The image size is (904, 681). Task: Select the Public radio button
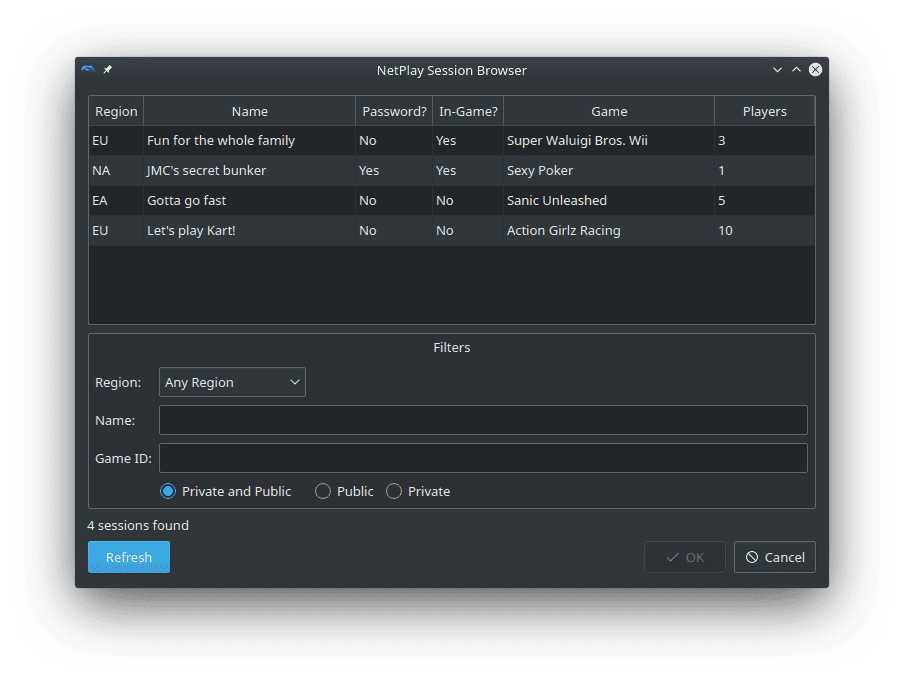323,491
